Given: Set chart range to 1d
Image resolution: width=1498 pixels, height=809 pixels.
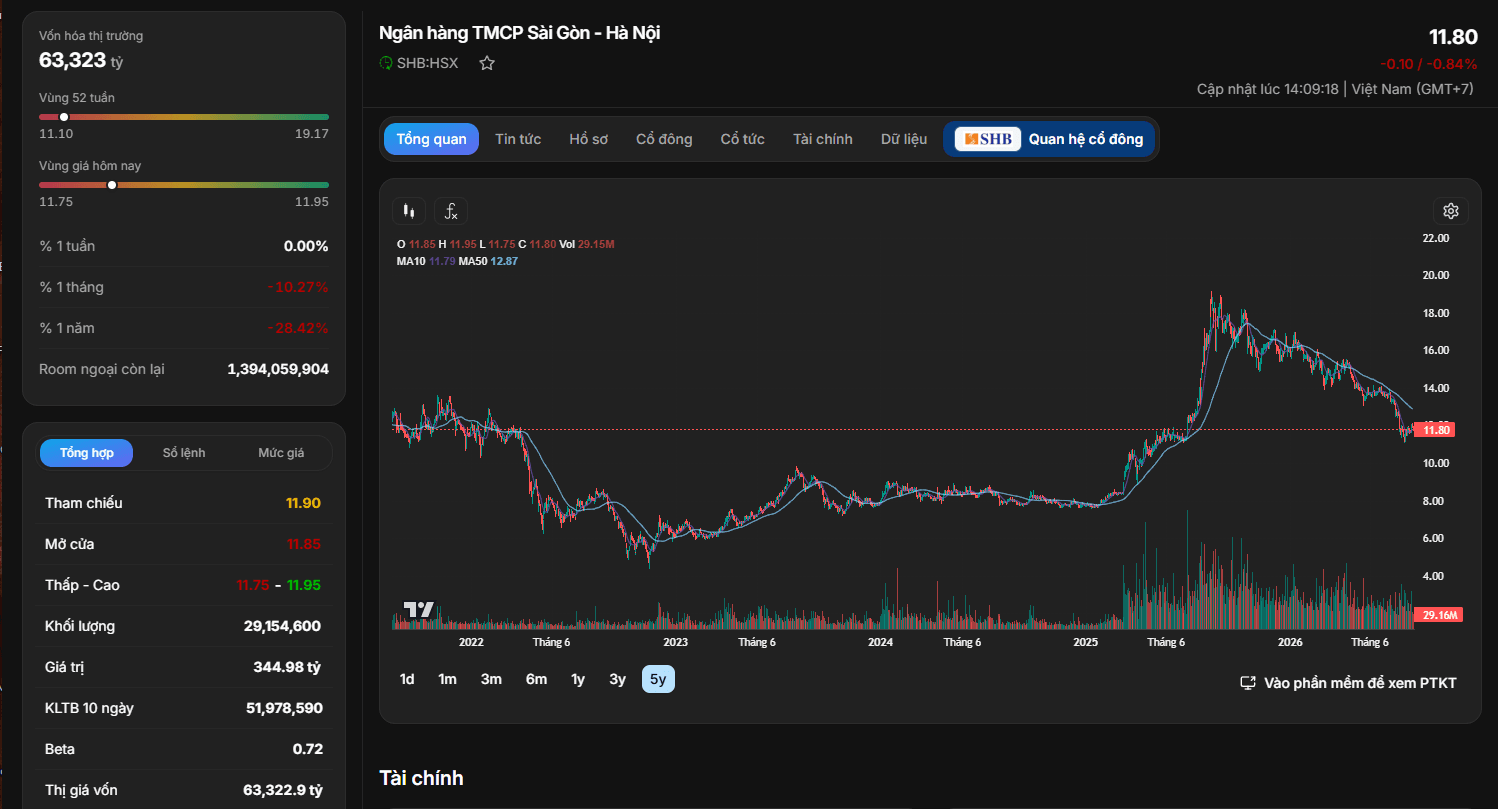Looking at the screenshot, I should coord(407,679).
